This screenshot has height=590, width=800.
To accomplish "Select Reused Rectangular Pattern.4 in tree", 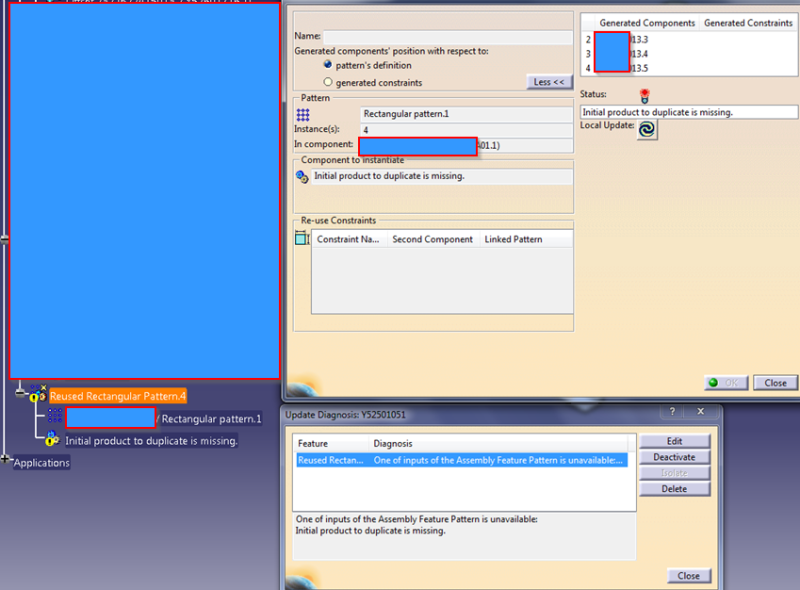I will pos(118,396).
